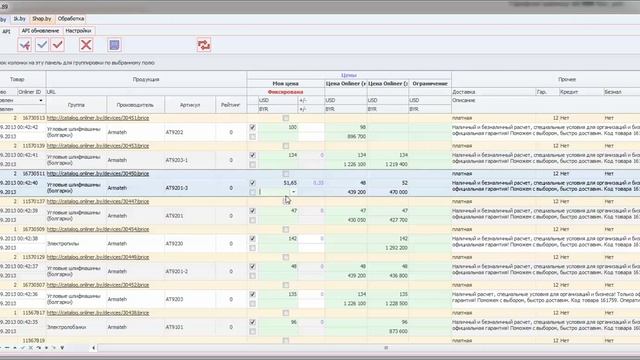Click the blue square stop icon
This screenshot has width=640, height=360.
pyautogui.click(x=114, y=45)
